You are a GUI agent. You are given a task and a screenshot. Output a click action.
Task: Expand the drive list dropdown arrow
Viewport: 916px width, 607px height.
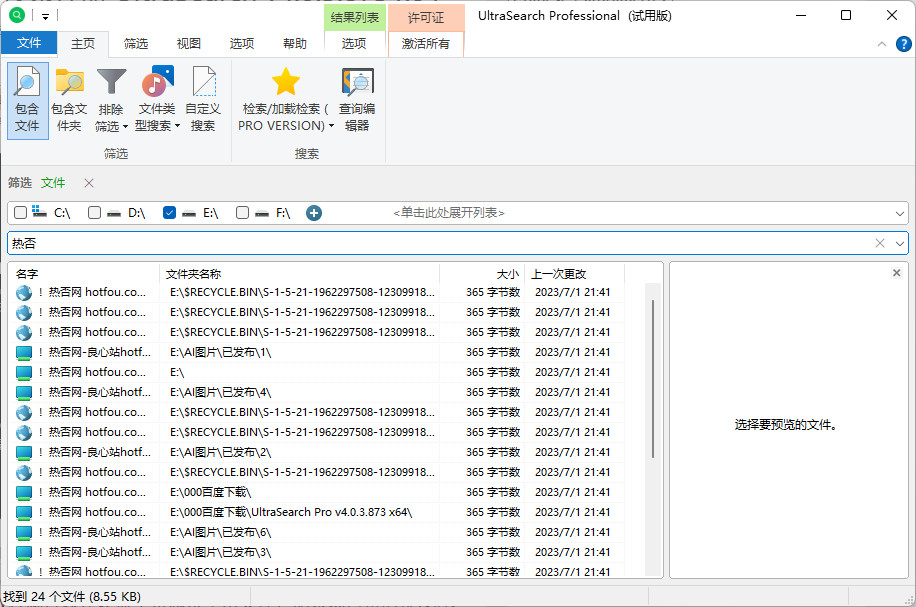tap(900, 213)
